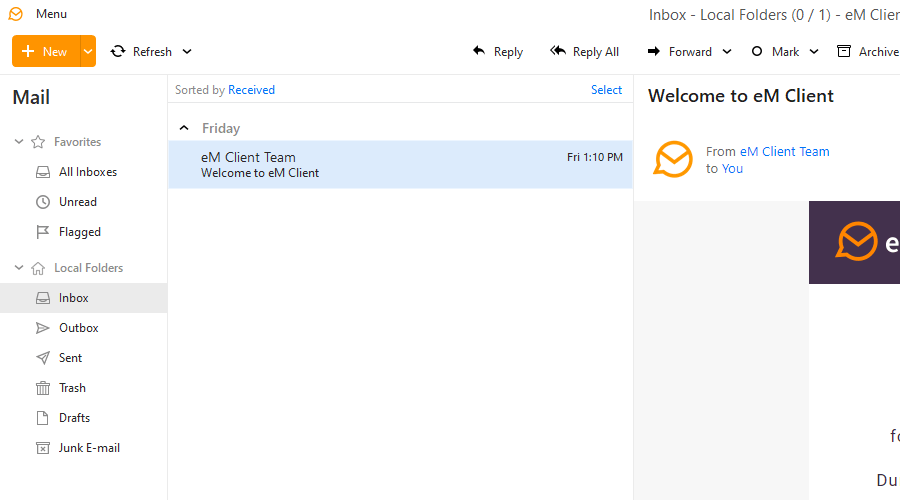The height and width of the screenshot is (500, 900).
Task: Click the Favorites star icon
Action: click(x=38, y=142)
